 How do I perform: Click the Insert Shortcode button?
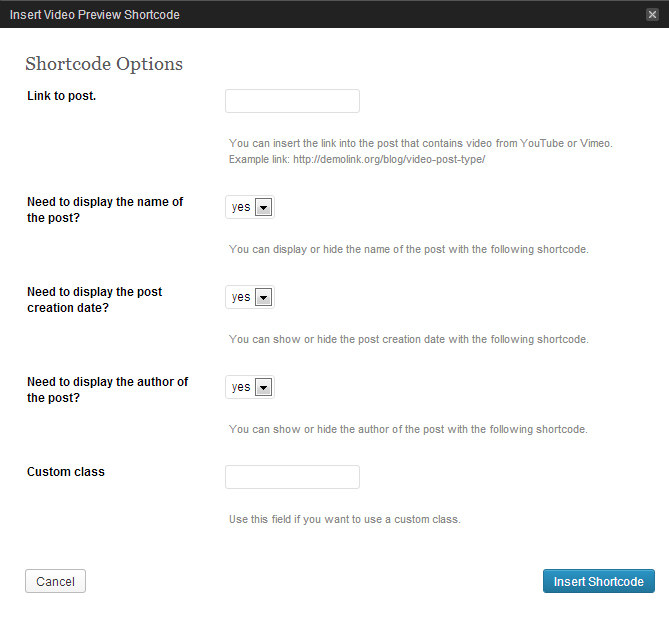[598, 581]
